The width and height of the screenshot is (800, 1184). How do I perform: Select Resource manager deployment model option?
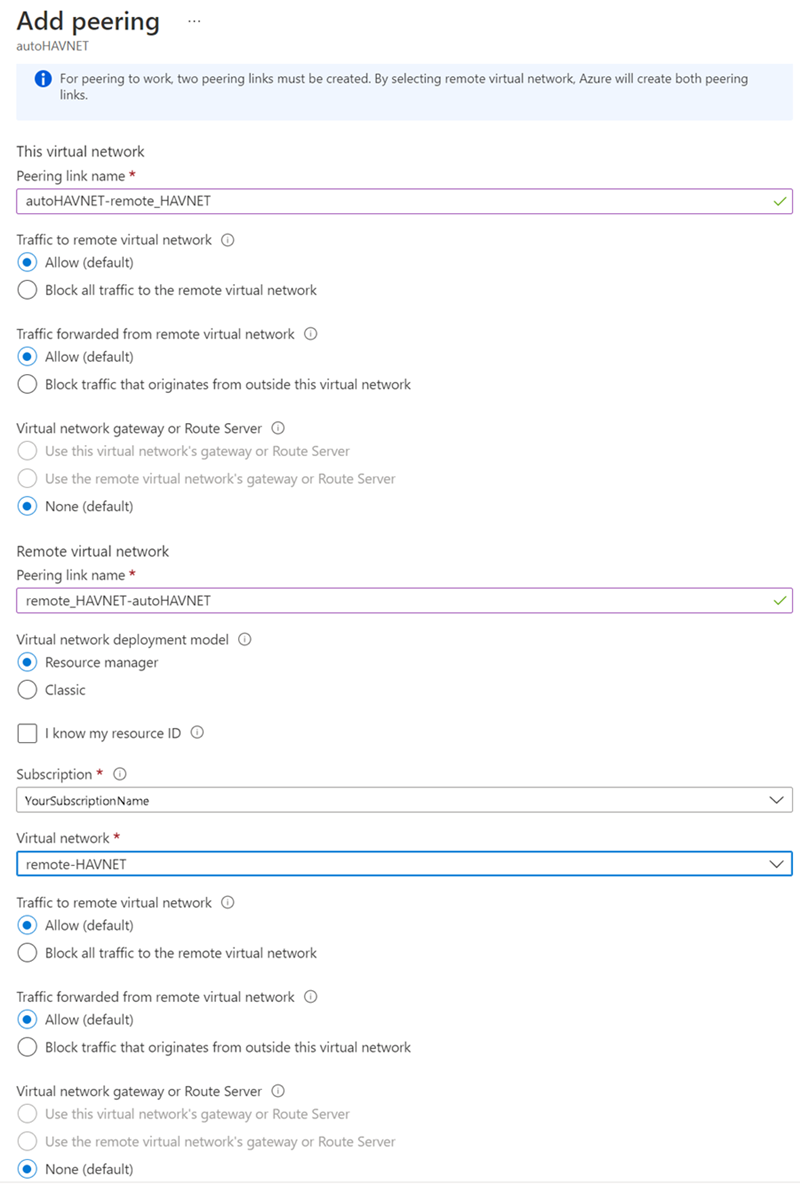tap(28, 662)
